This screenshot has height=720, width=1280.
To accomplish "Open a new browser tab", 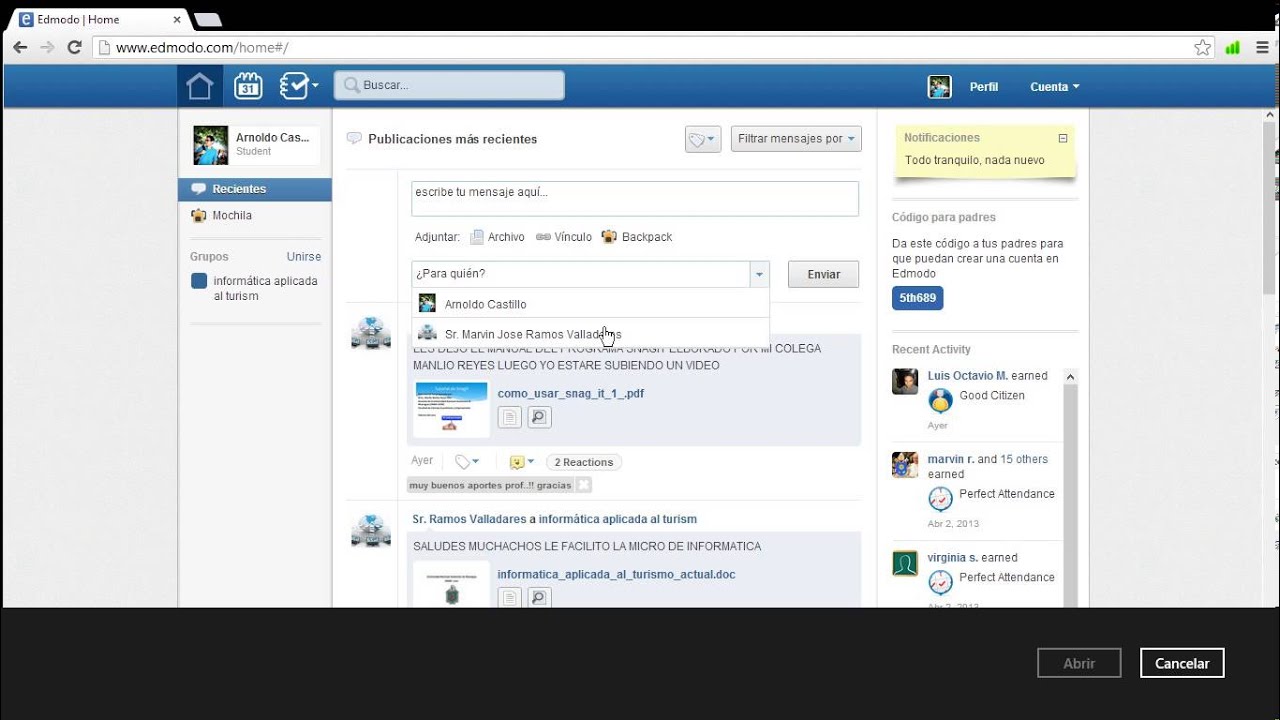I will 207,19.
